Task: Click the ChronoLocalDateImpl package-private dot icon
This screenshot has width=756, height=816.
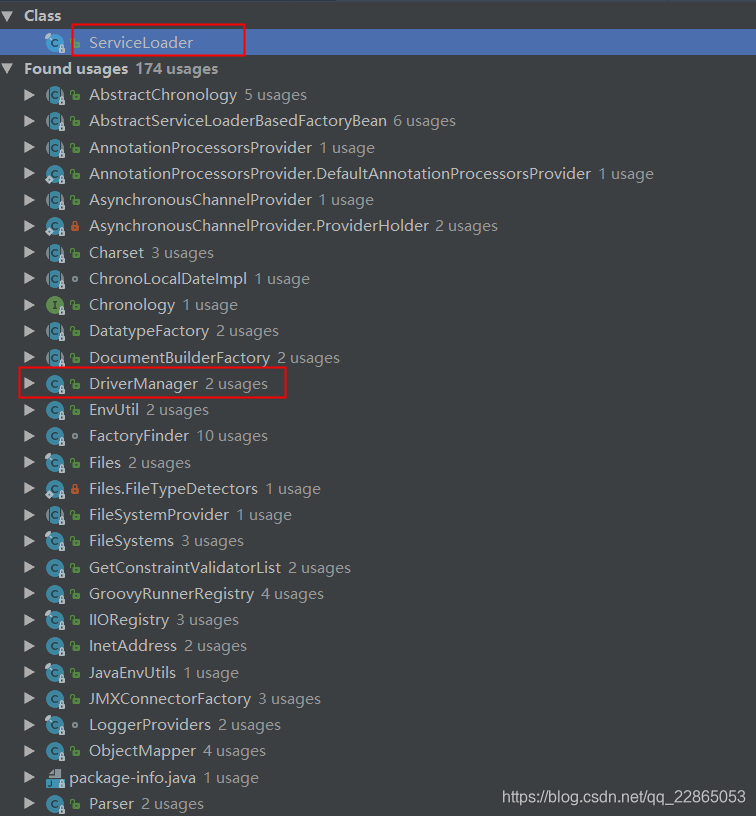Action: click(x=75, y=279)
